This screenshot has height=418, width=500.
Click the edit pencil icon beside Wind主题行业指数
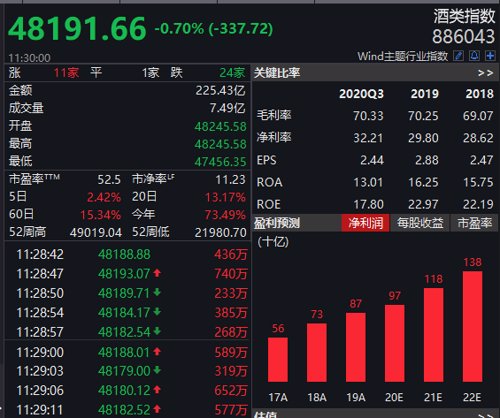point(459,56)
